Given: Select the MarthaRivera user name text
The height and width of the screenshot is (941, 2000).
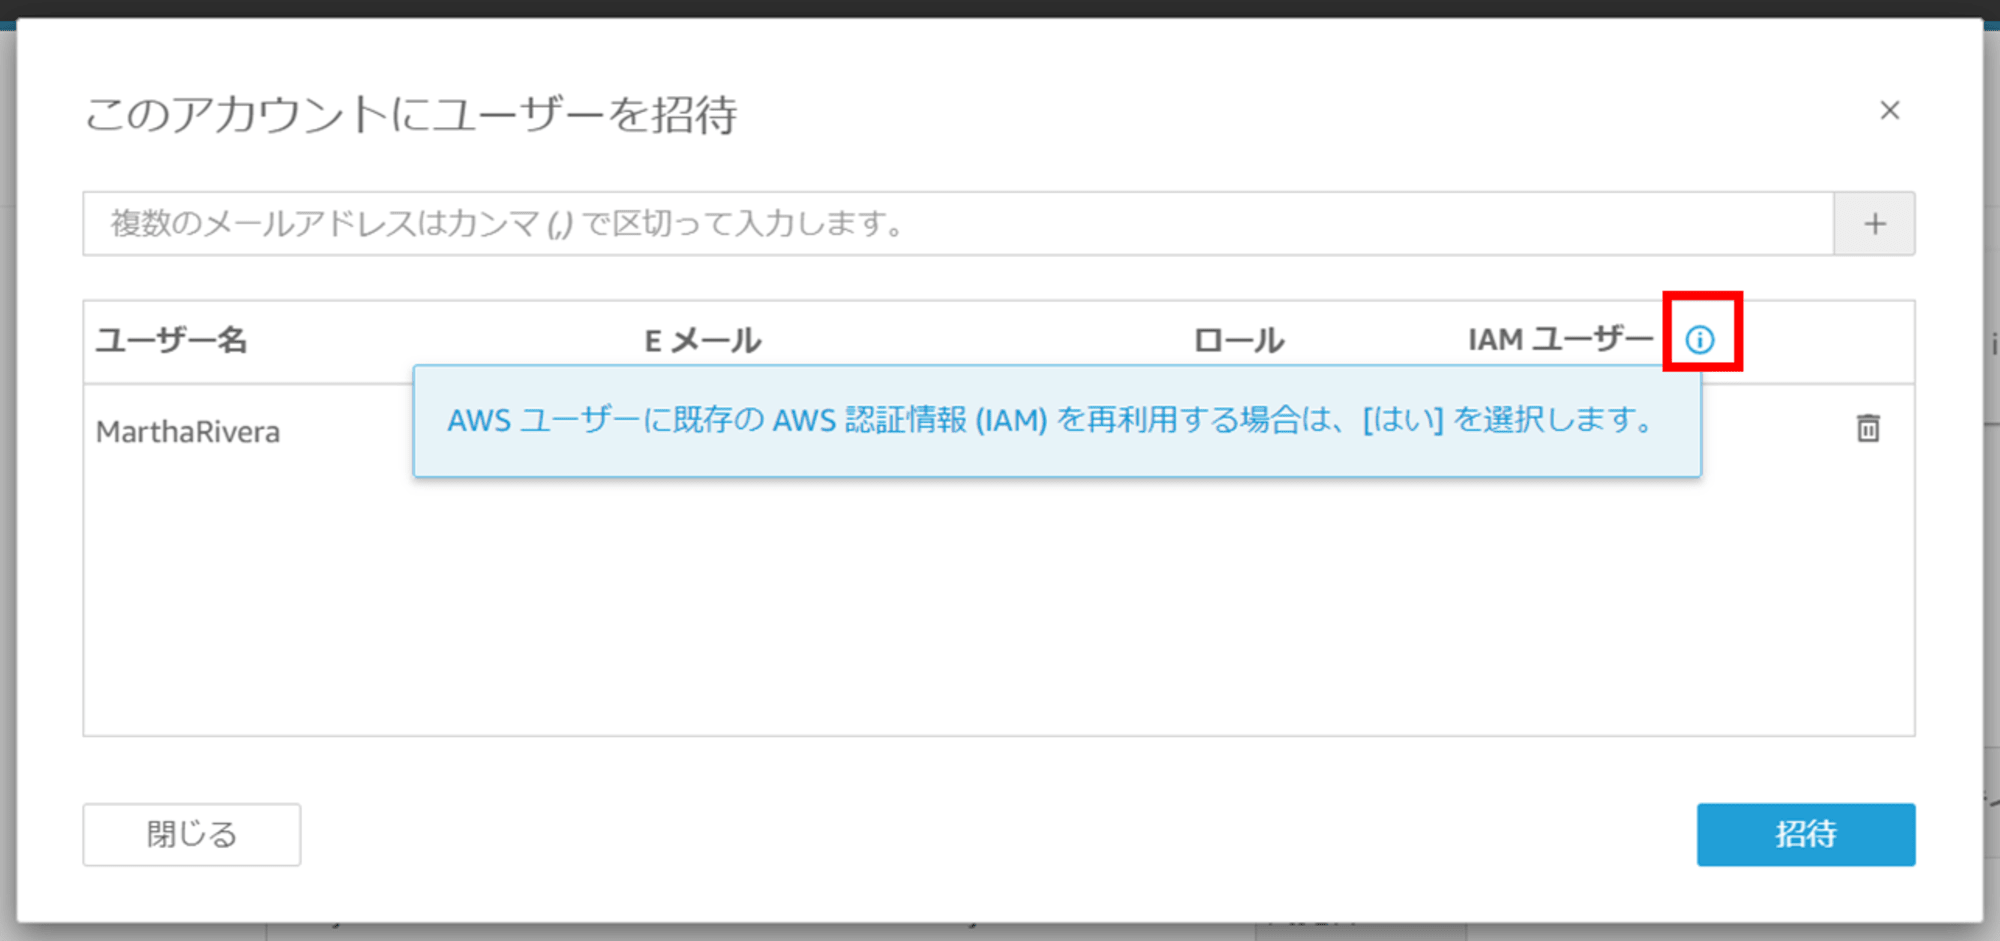Looking at the screenshot, I should point(188,432).
